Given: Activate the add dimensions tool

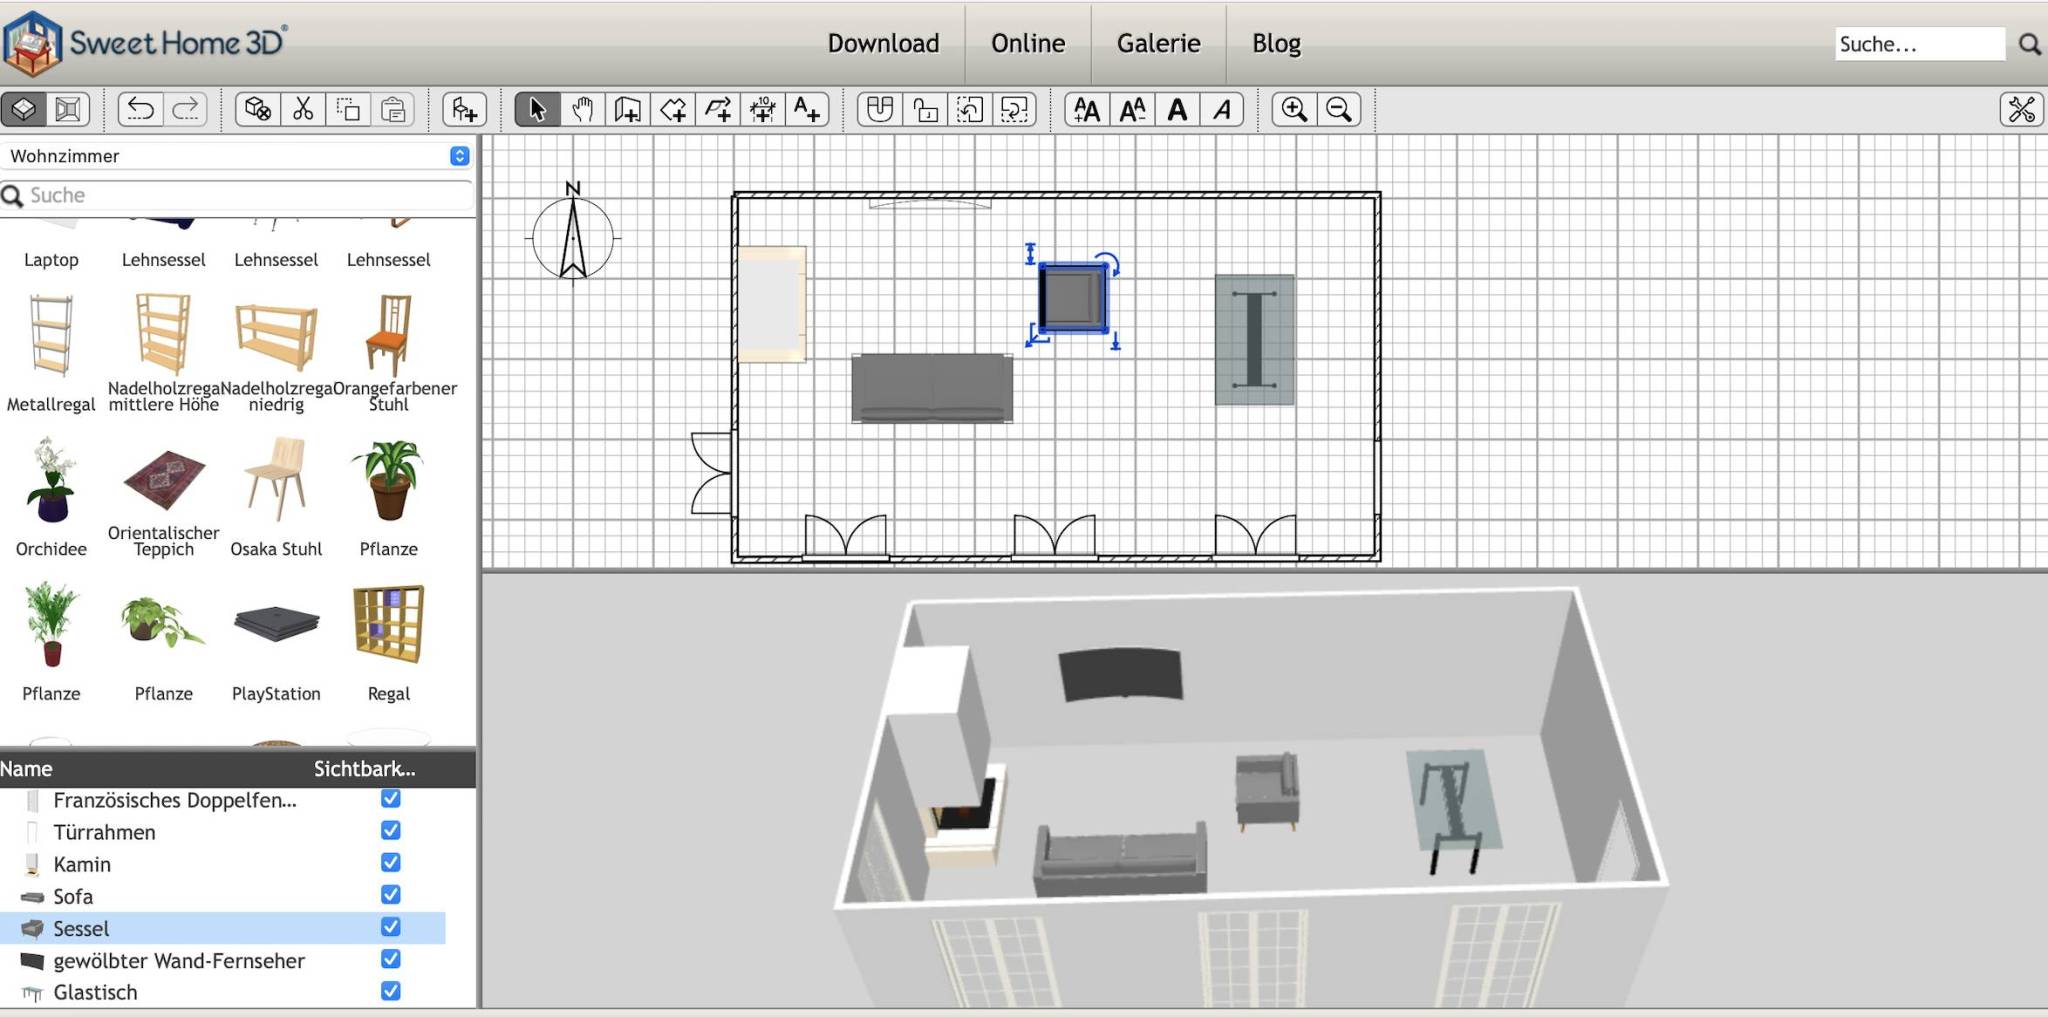Looking at the screenshot, I should 762,109.
